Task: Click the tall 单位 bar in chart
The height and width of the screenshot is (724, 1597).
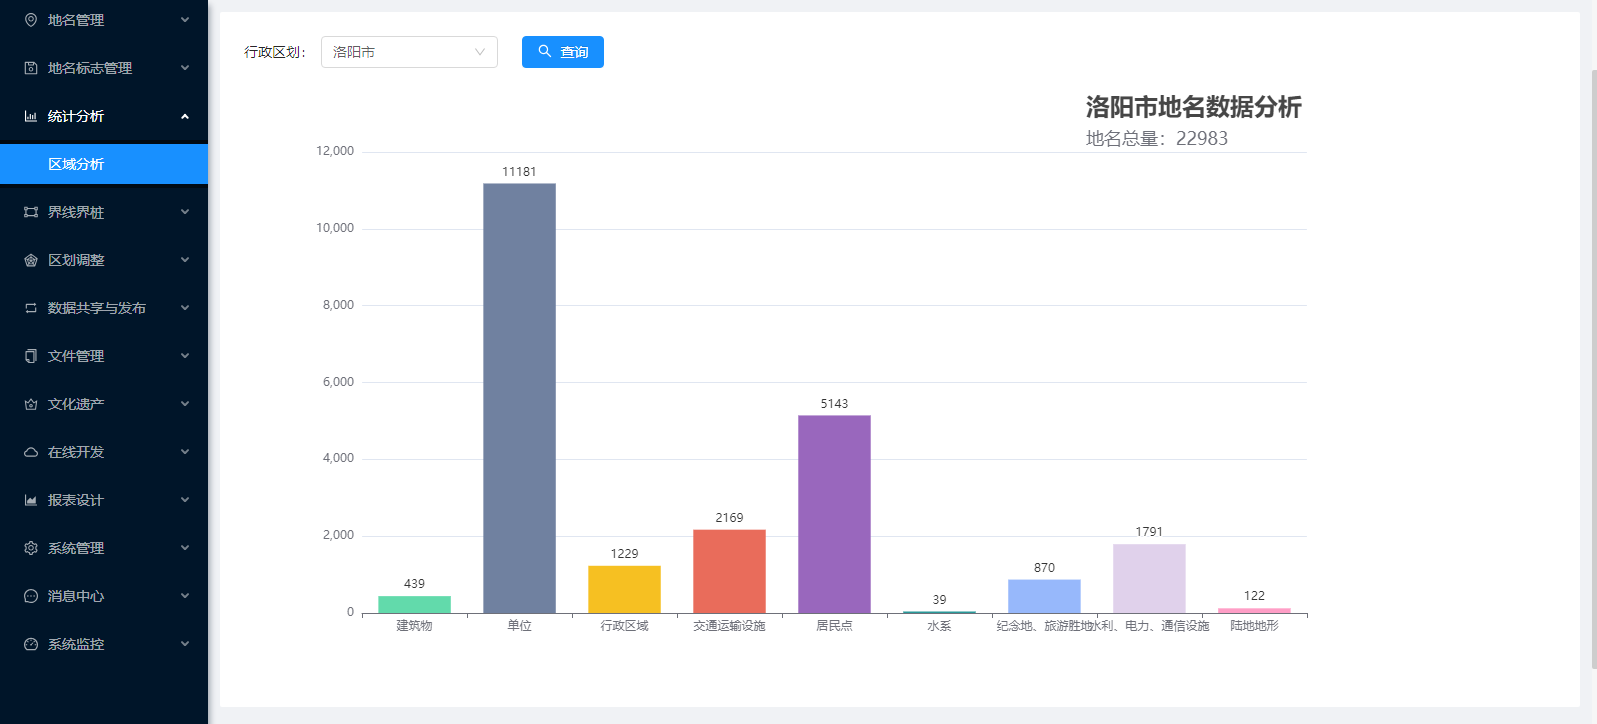Action: (x=519, y=398)
